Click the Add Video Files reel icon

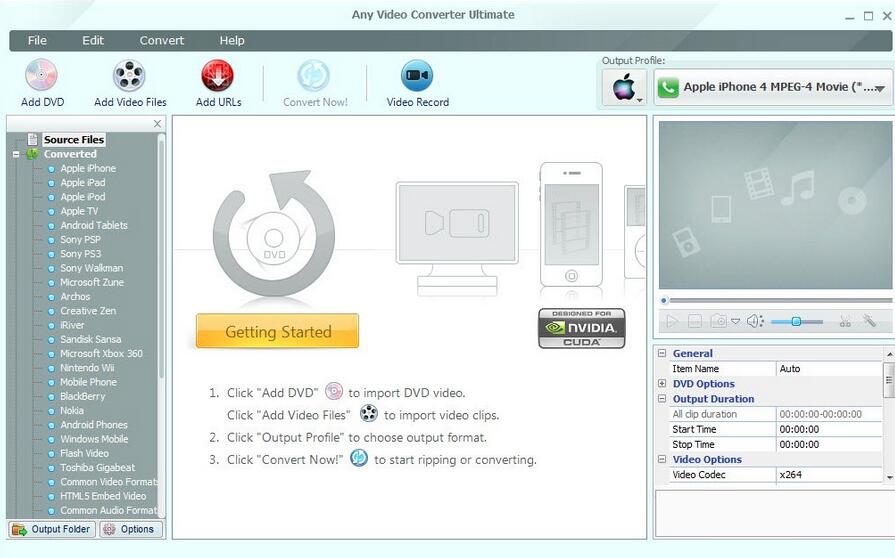click(x=129, y=75)
